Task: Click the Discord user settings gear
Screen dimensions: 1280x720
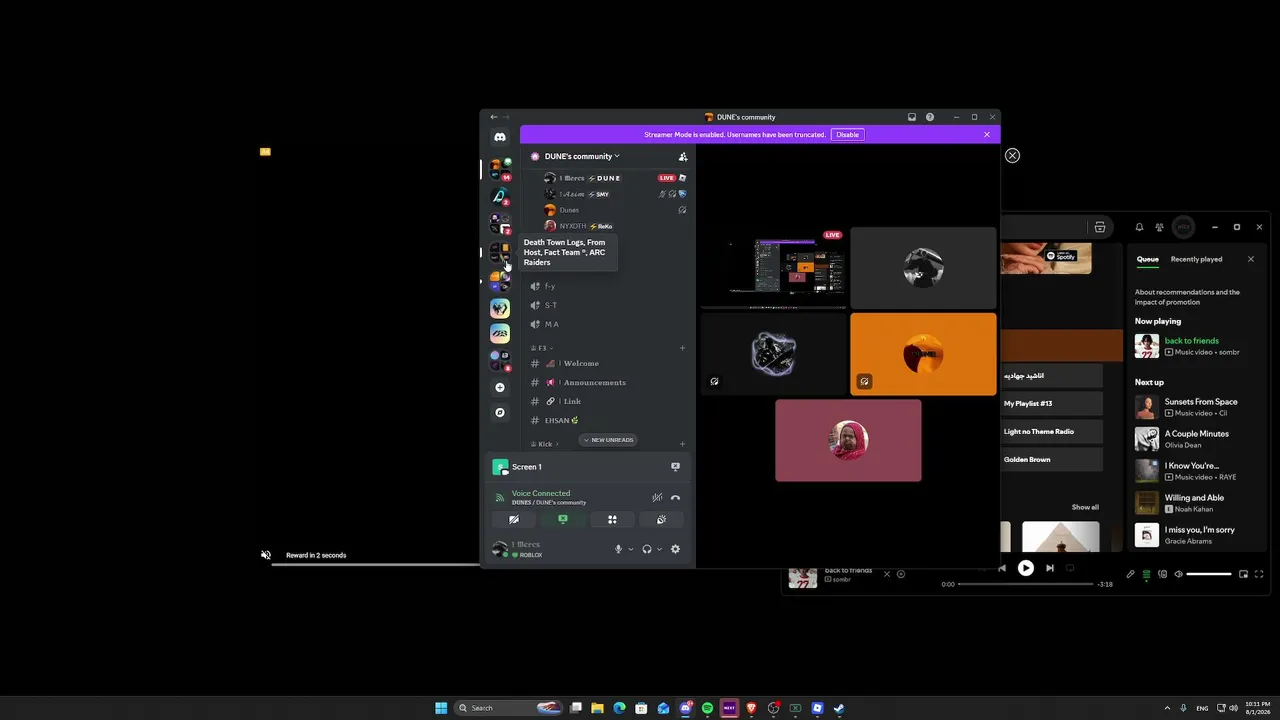Action: [x=675, y=549]
